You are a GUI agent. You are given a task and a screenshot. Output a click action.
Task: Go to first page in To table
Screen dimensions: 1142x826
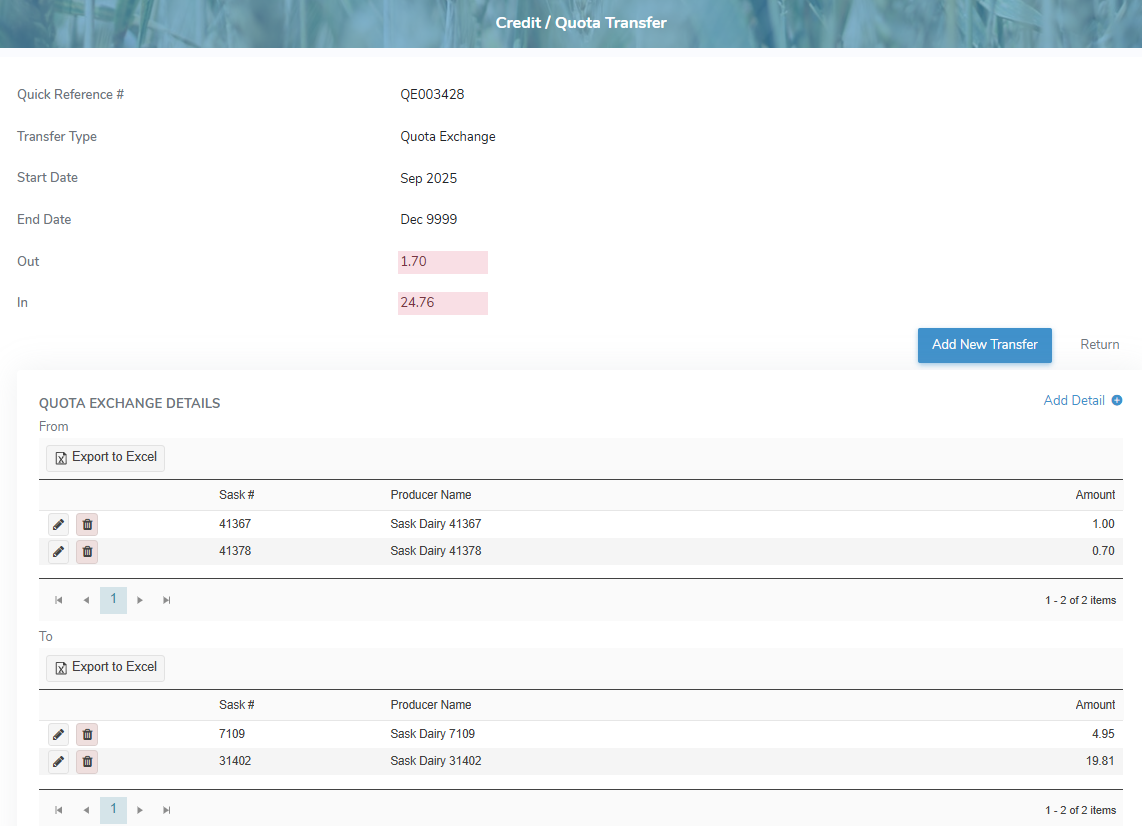[x=59, y=810]
